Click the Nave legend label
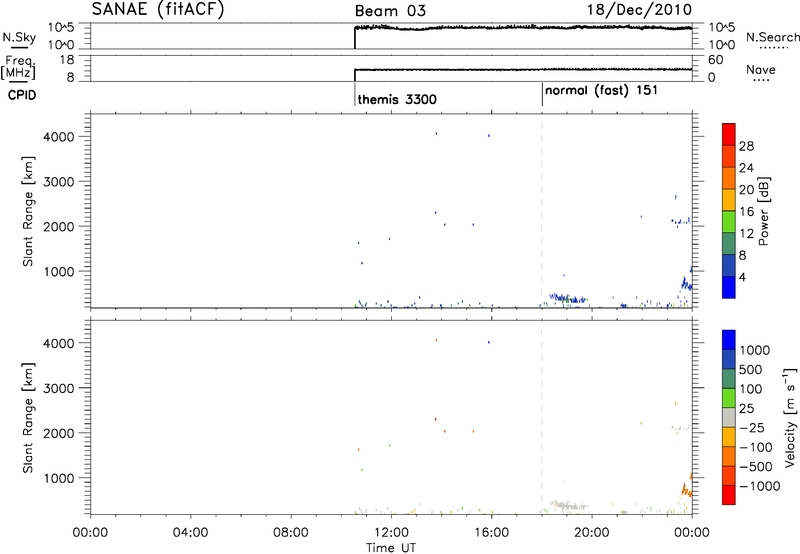The image size is (800, 554). pos(761,69)
